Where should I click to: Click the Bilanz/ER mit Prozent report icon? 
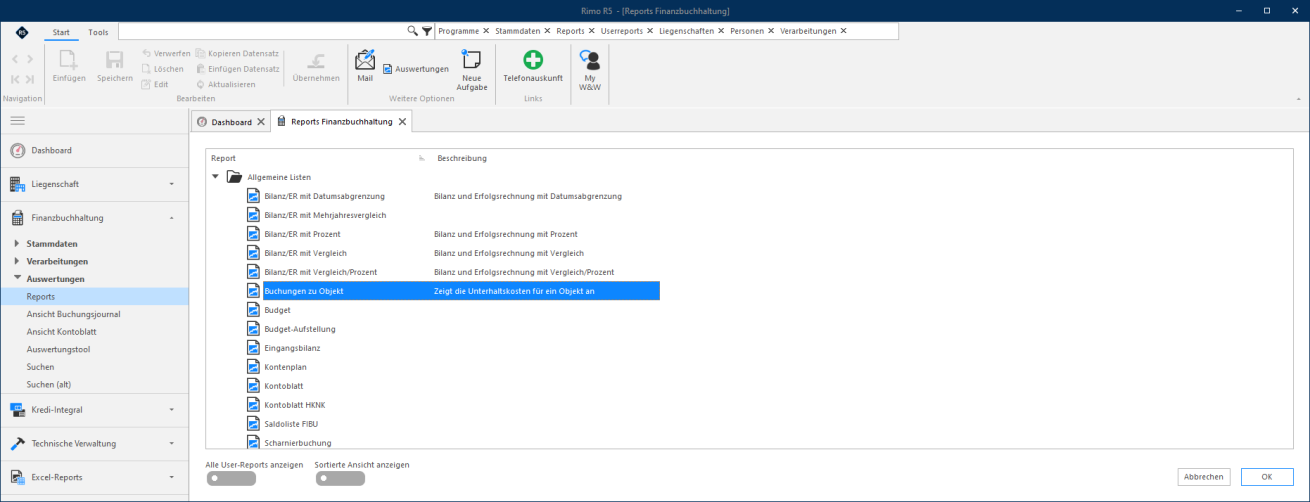click(253, 233)
